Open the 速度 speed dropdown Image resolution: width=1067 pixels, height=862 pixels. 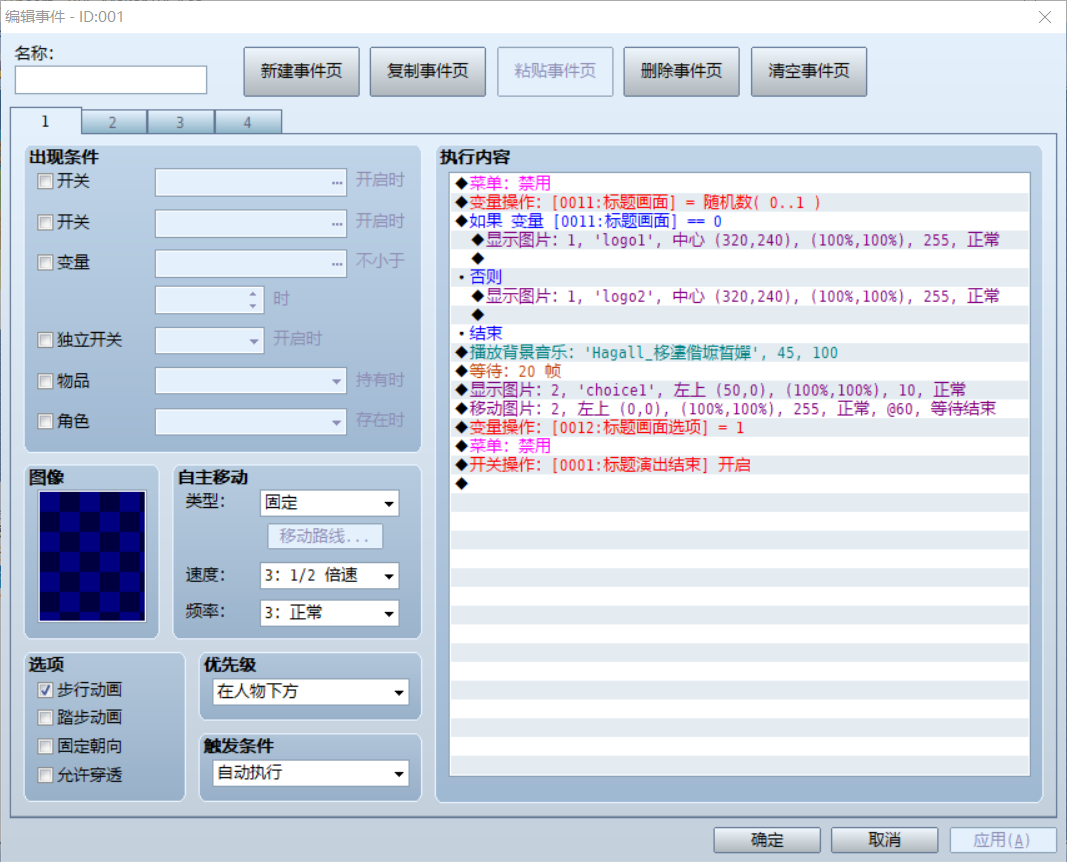(329, 576)
